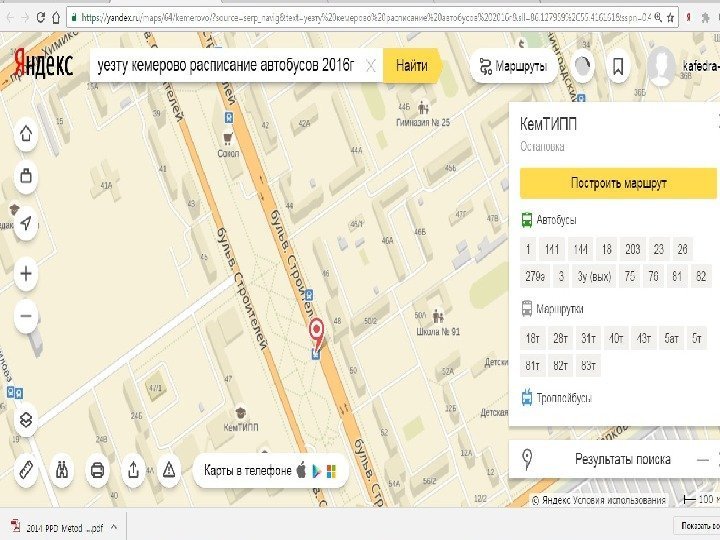The image size is (720, 540).
Task: Select minibus route 28т
Action: (x=560, y=338)
